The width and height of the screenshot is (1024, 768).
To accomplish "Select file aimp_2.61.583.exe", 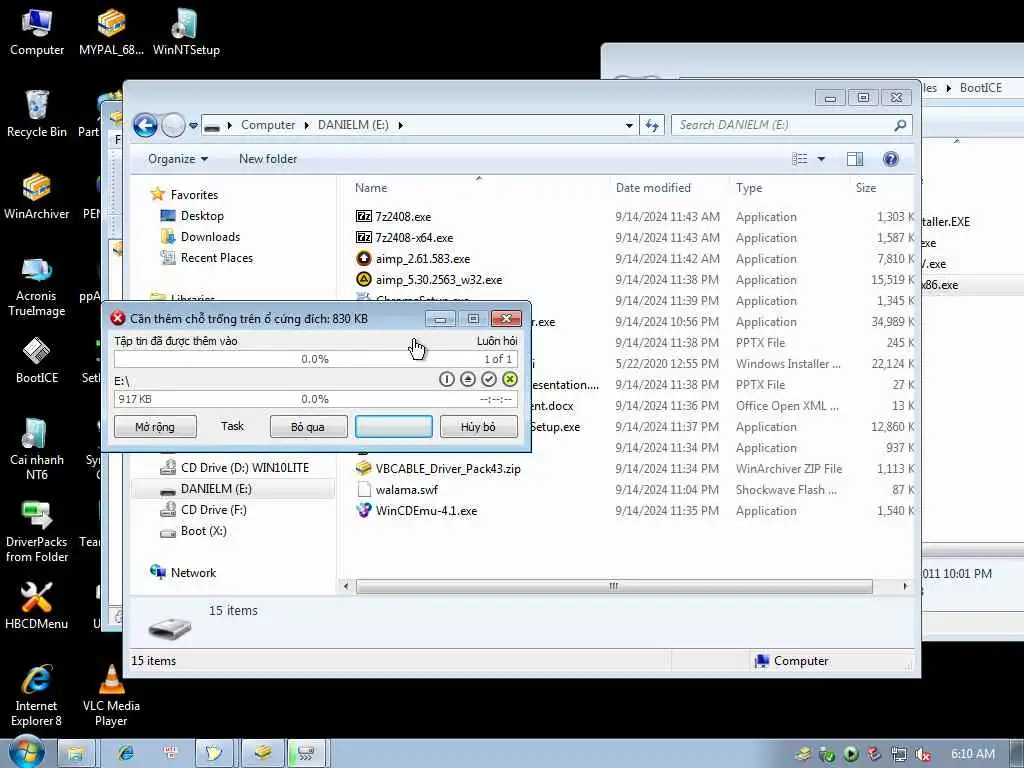I will 423,259.
